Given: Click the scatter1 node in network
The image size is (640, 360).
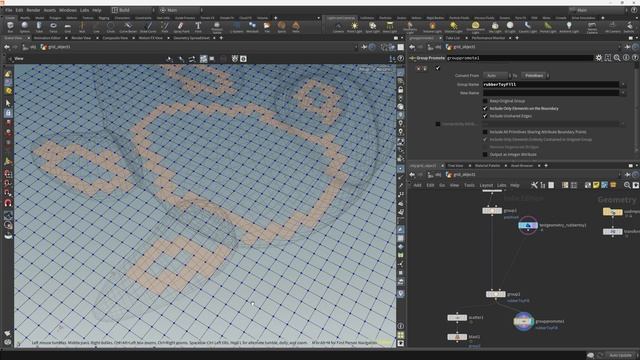Looking at the screenshot, I should [x=457, y=318].
